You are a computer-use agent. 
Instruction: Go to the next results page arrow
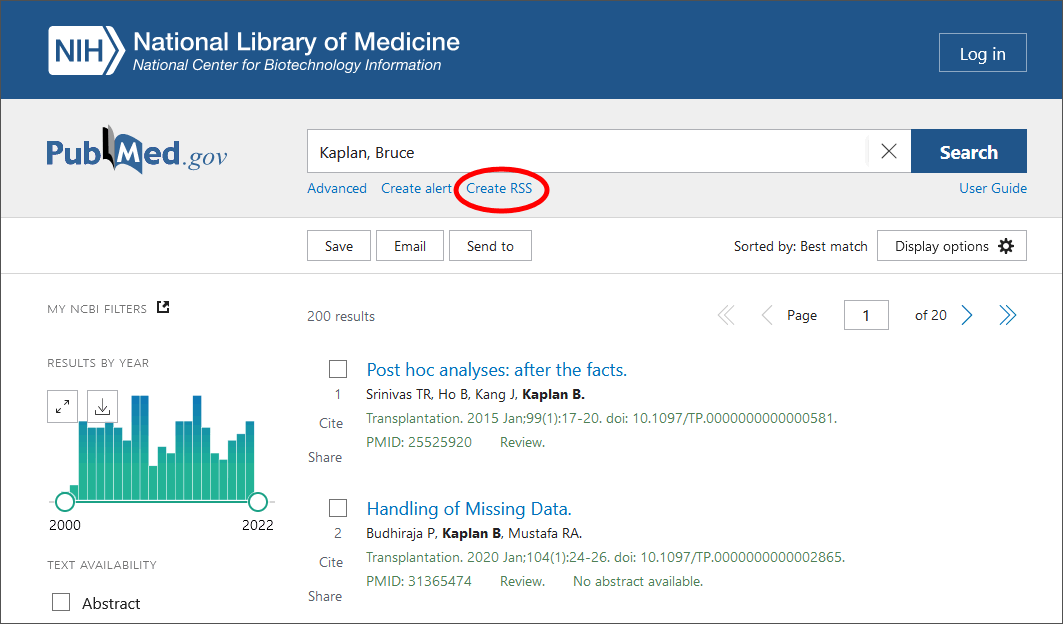click(967, 315)
